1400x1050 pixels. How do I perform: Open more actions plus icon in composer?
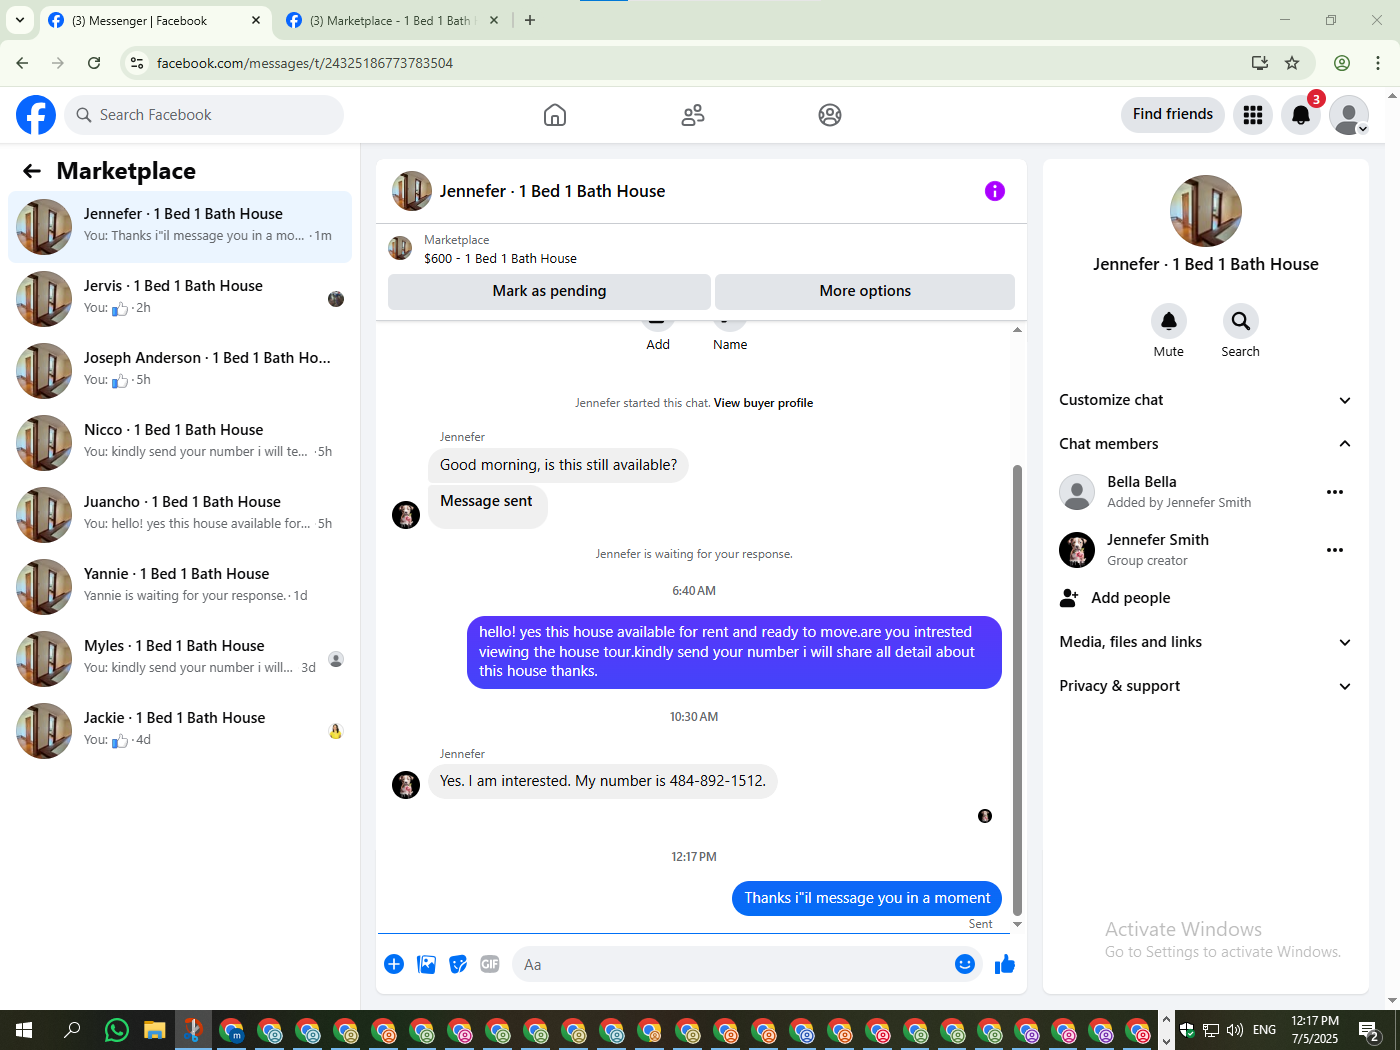394,964
